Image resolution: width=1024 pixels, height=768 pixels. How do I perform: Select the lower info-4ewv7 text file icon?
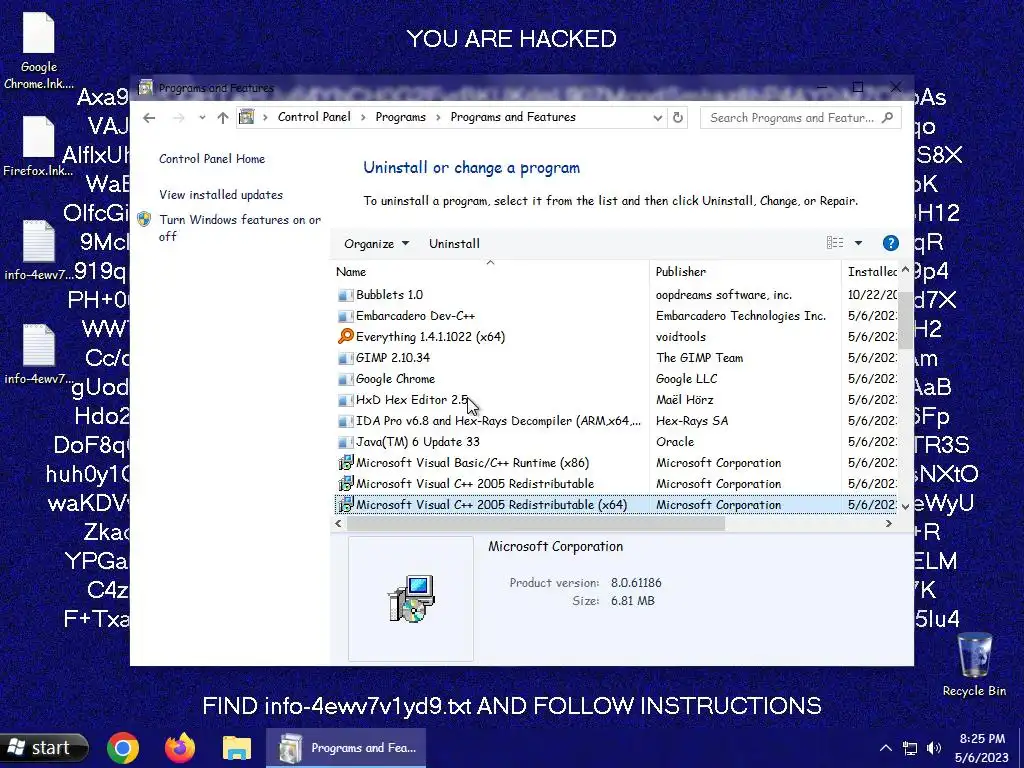point(39,345)
